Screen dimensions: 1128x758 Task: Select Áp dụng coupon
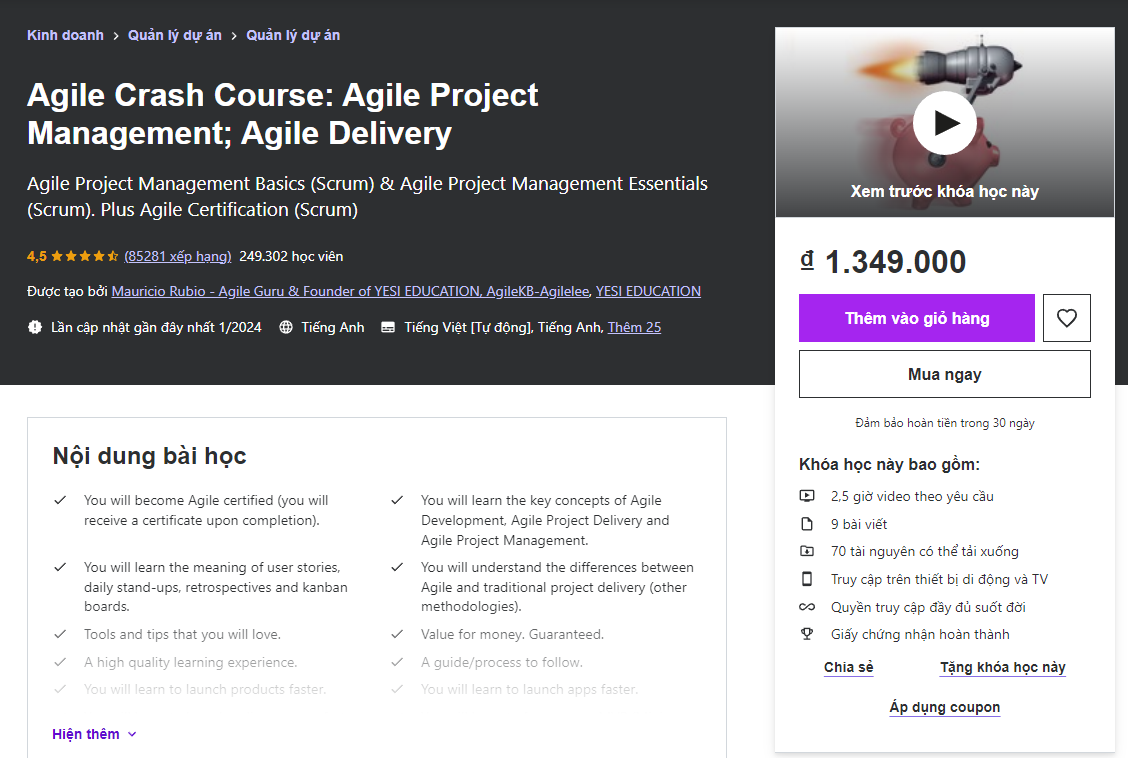point(944,707)
